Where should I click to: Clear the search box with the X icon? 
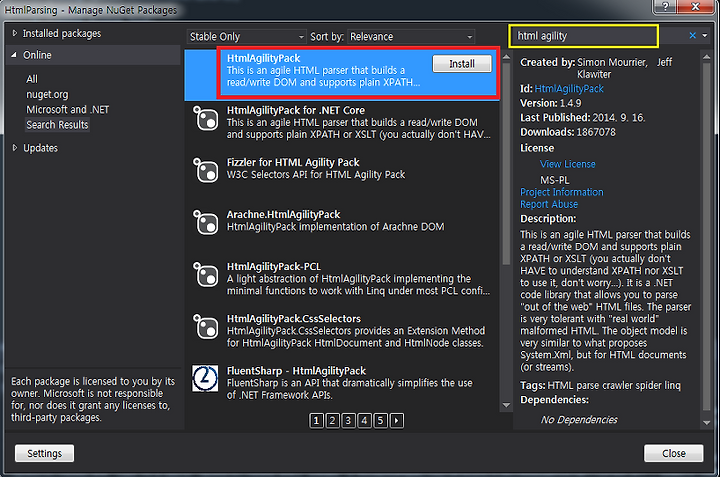[692, 35]
